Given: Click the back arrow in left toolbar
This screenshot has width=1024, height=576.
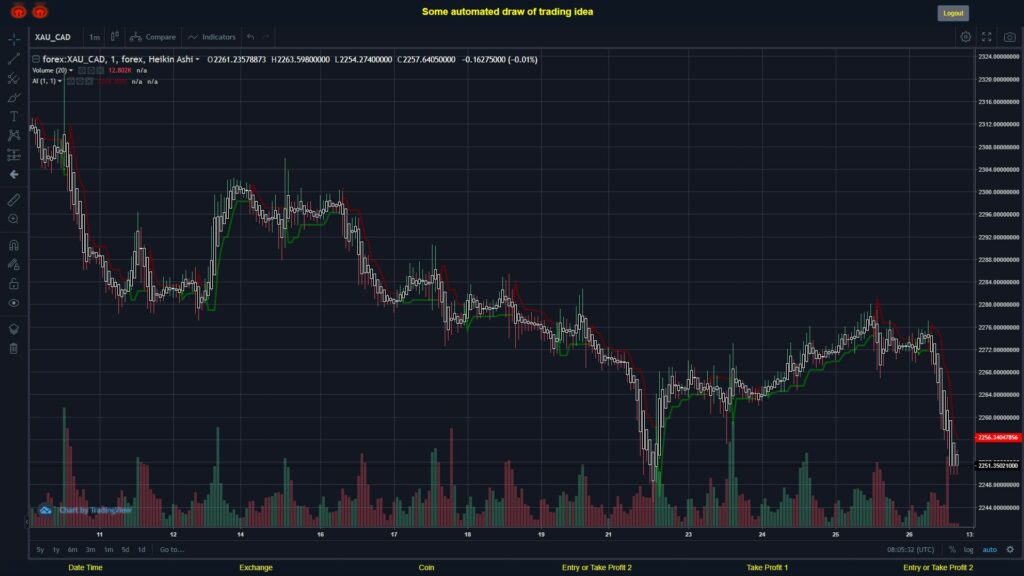Looking at the screenshot, I should 14,174.
